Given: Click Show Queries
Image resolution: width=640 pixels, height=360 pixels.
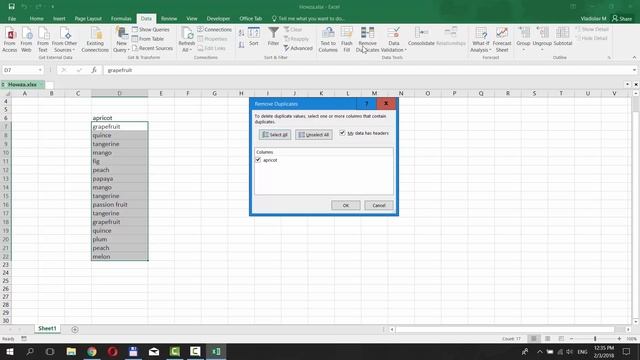Looking at the screenshot, I should [x=150, y=29].
